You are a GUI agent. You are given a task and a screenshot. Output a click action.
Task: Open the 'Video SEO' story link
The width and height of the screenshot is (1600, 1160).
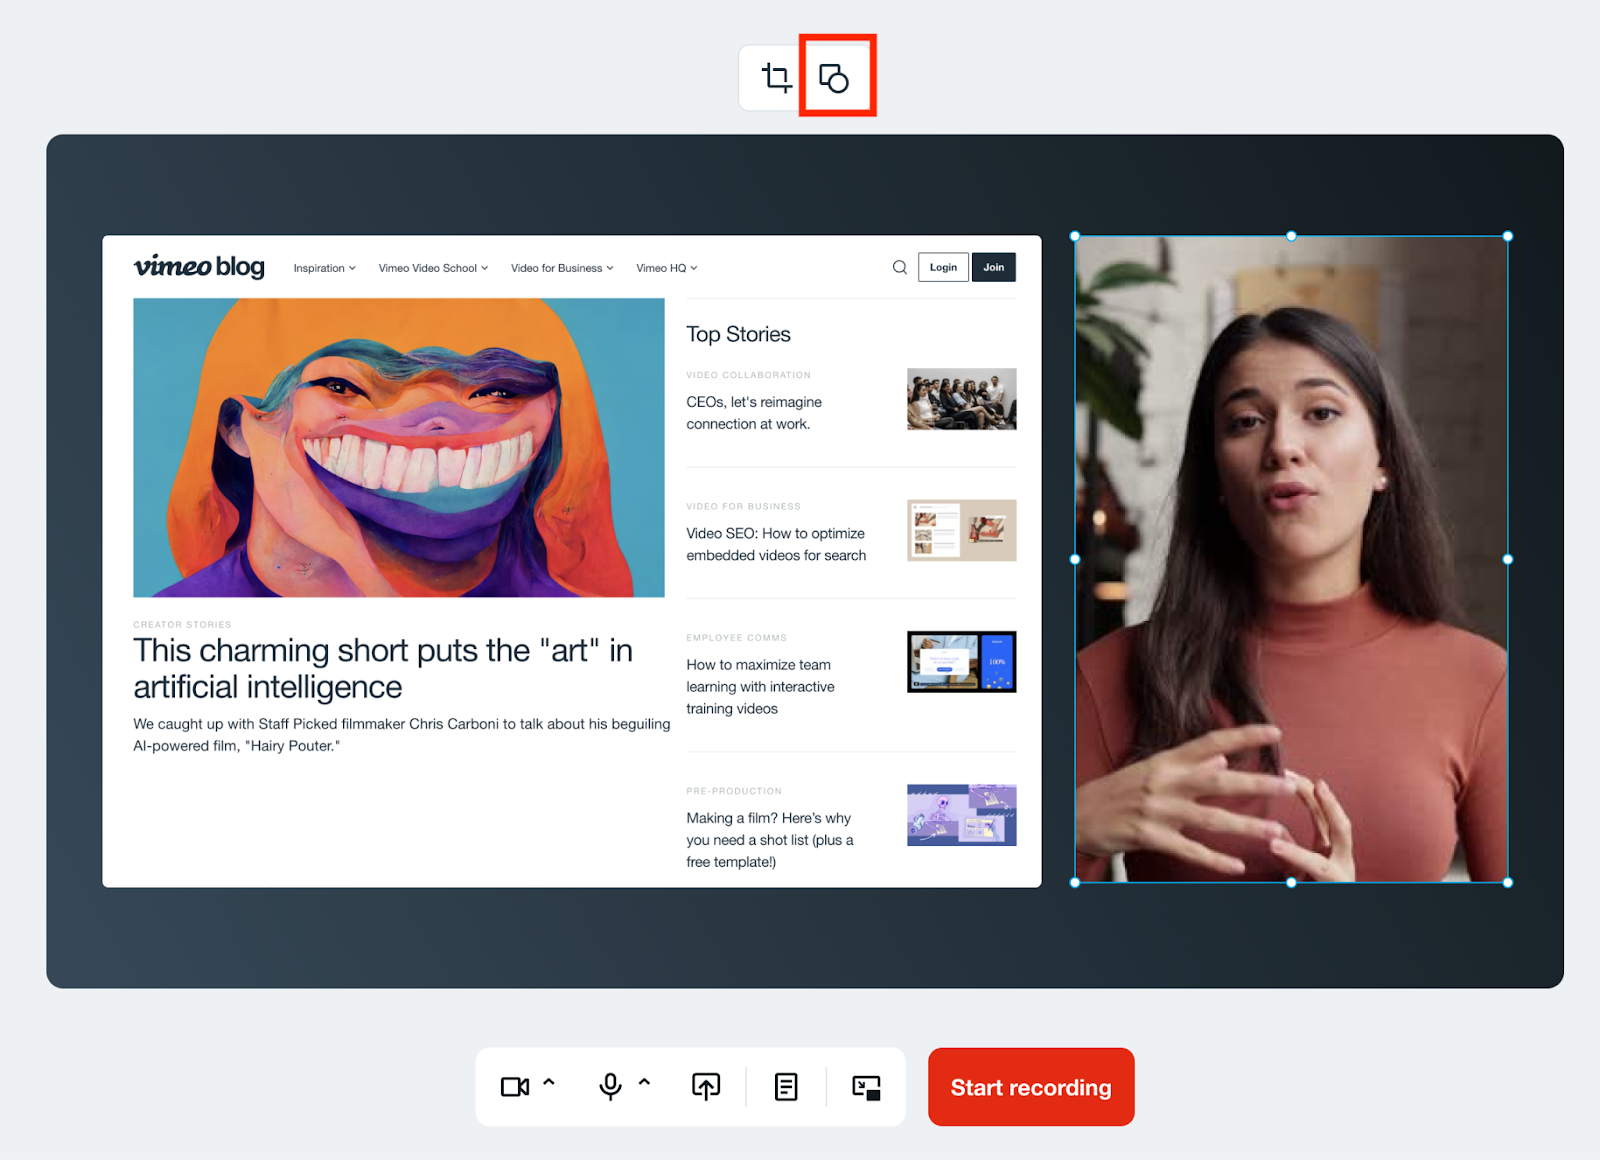[776, 544]
